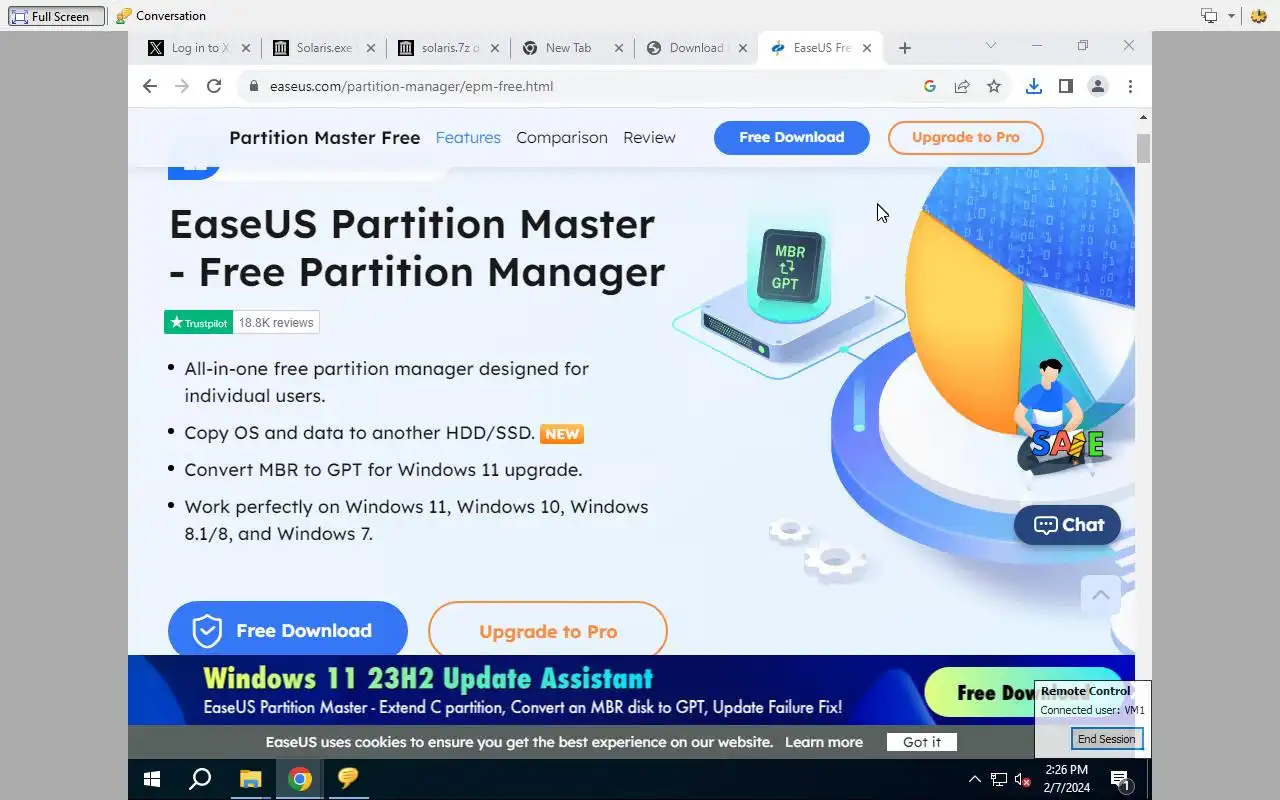Click the Chrome forward arrow
Screen dimensions: 1280x800
point(181,86)
